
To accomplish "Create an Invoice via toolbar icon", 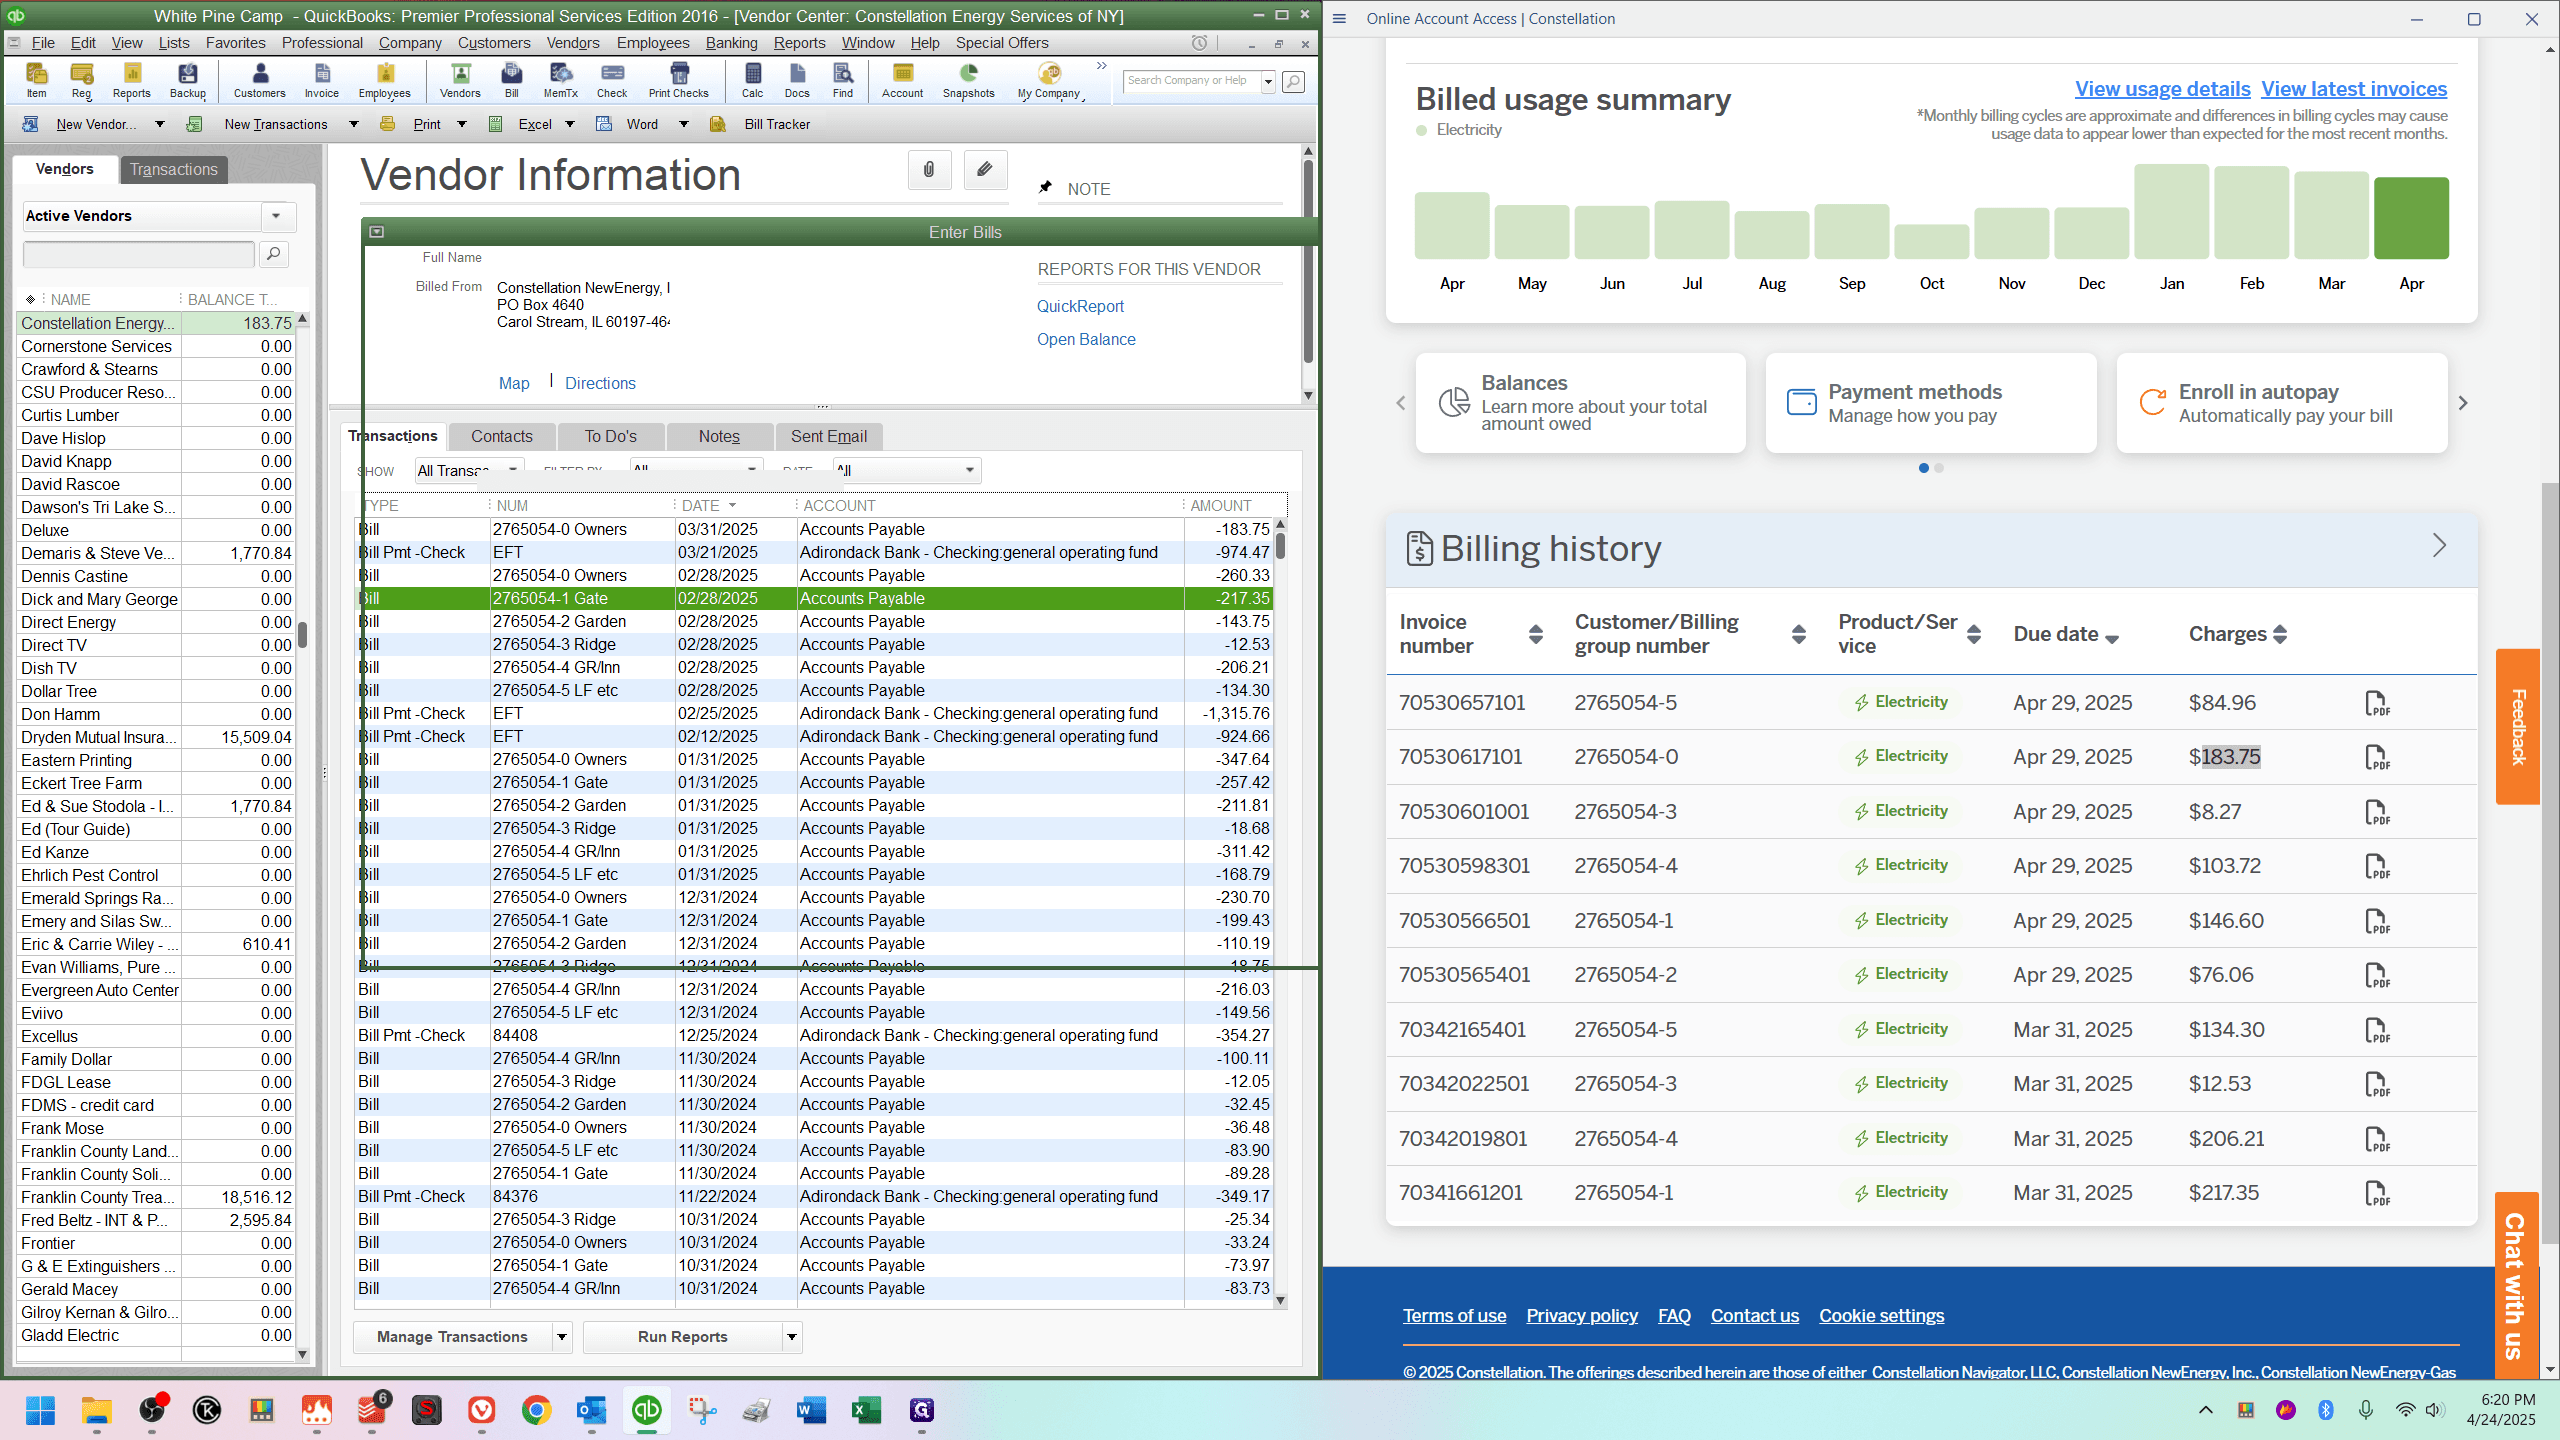I will click(321, 80).
